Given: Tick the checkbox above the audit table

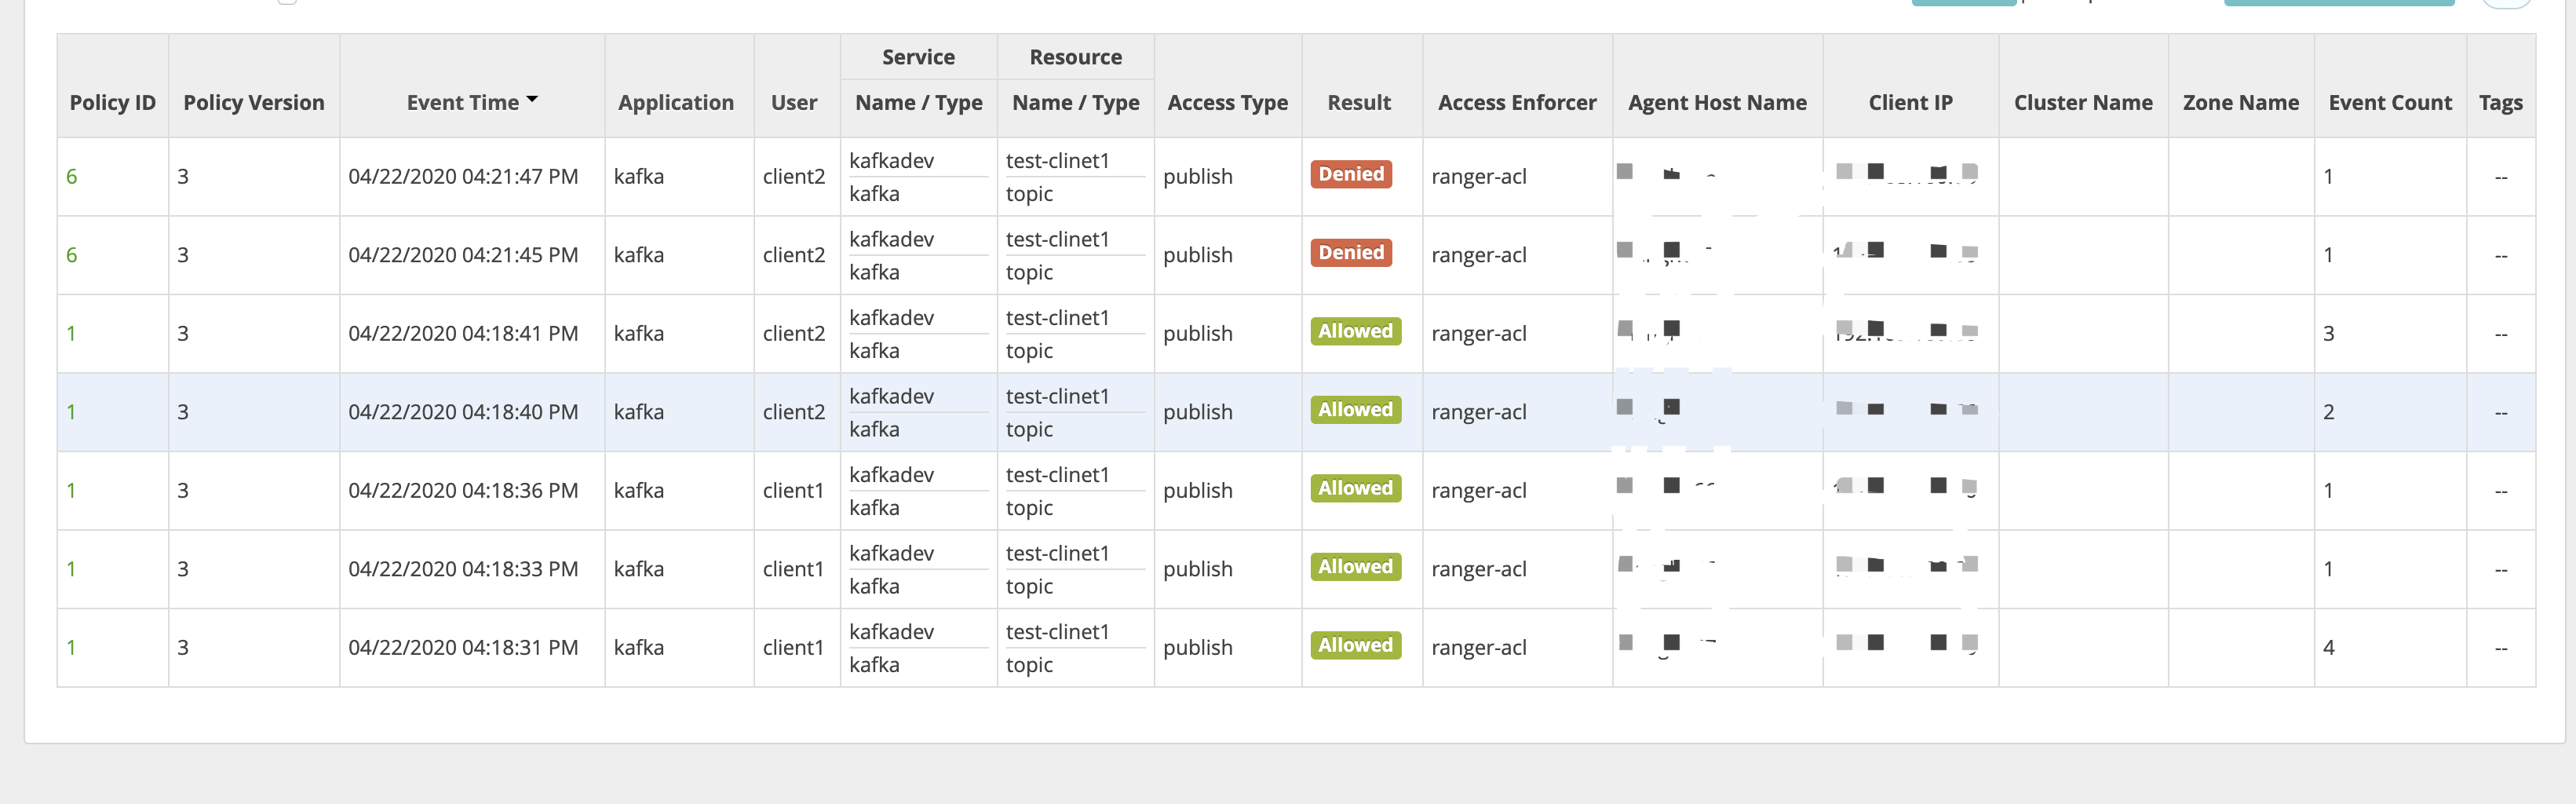Looking at the screenshot, I should click(x=288, y=2).
